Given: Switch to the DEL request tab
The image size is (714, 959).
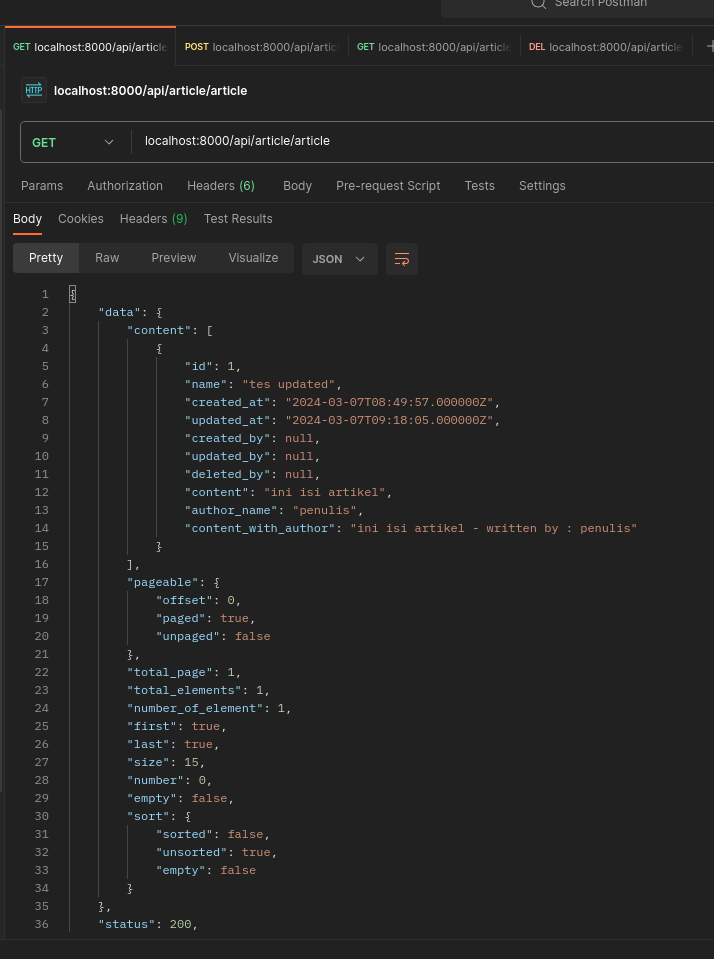Looking at the screenshot, I should coord(605,47).
